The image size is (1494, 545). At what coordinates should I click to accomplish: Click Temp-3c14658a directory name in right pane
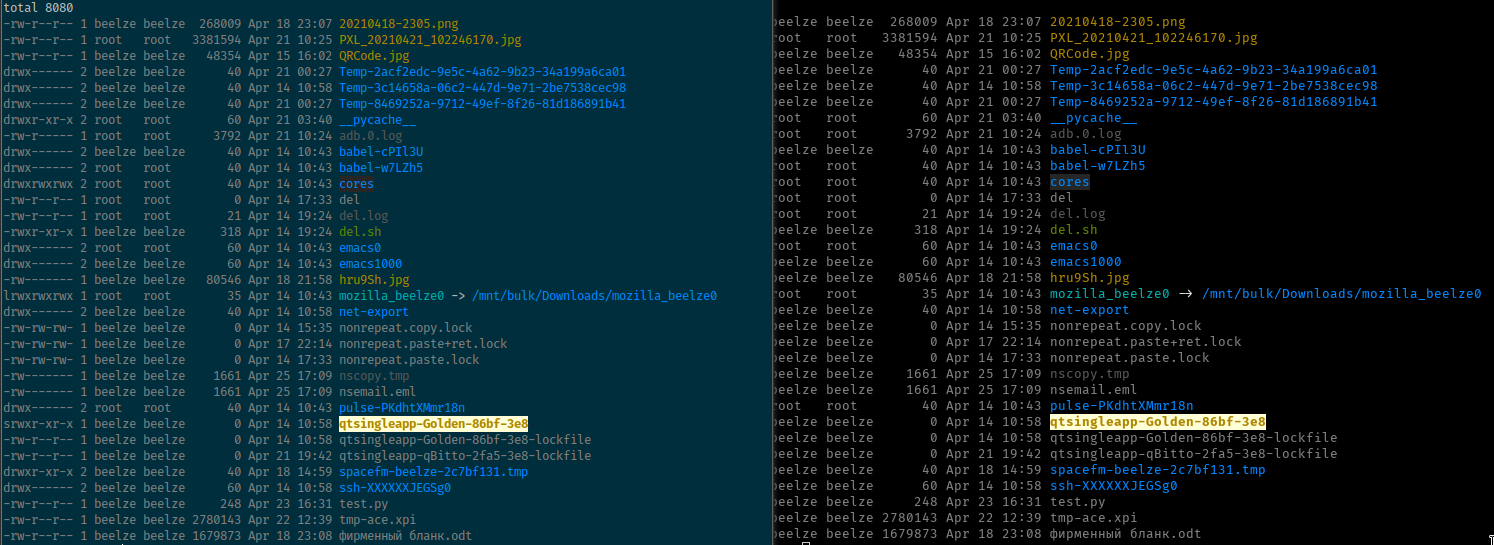click(x=1213, y=85)
